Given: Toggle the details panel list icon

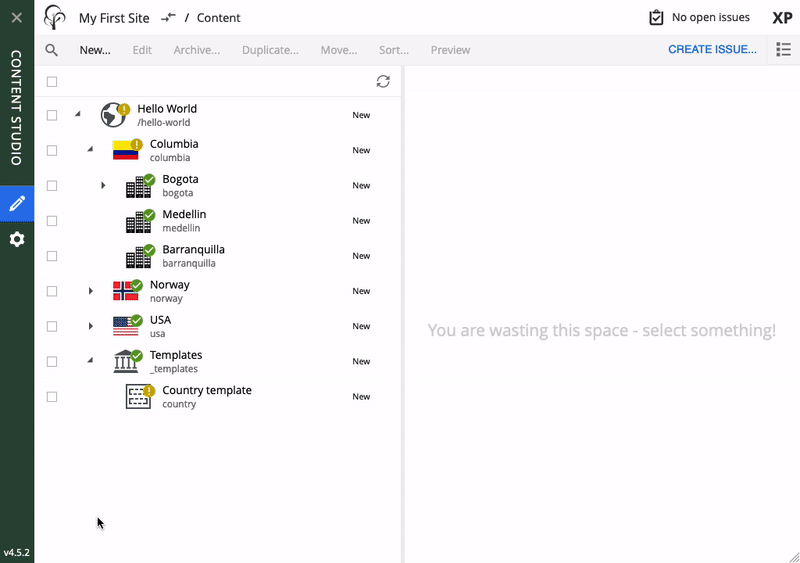Looking at the screenshot, I should [x=784, y=50].
